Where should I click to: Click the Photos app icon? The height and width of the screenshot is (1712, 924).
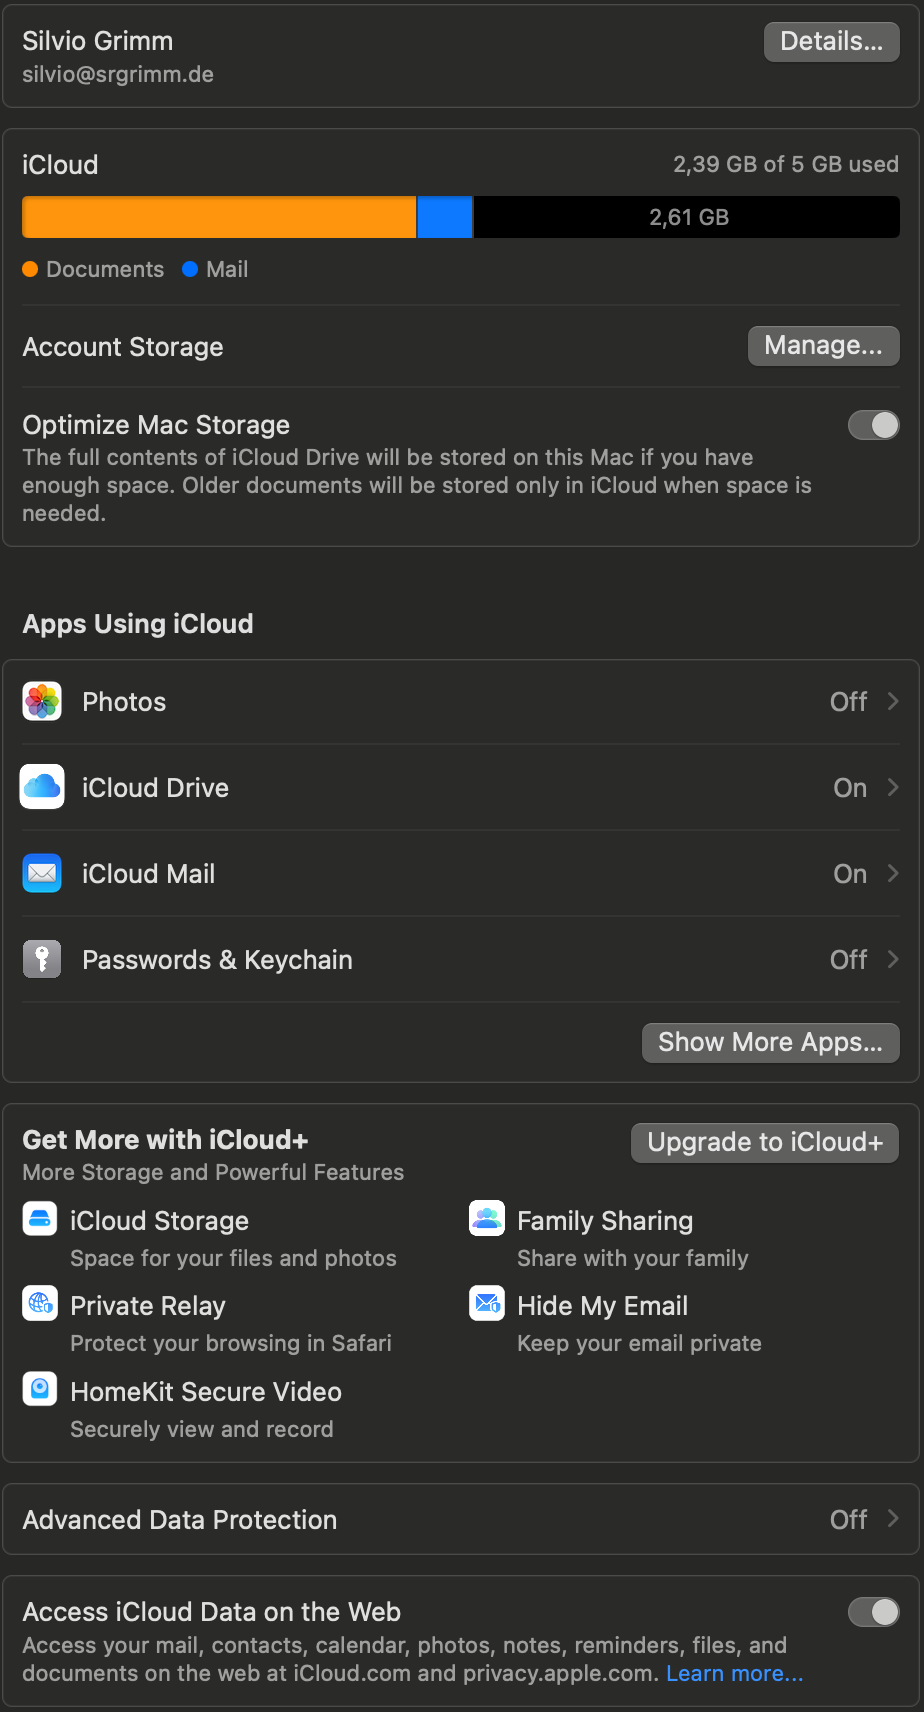click(42, 702)
